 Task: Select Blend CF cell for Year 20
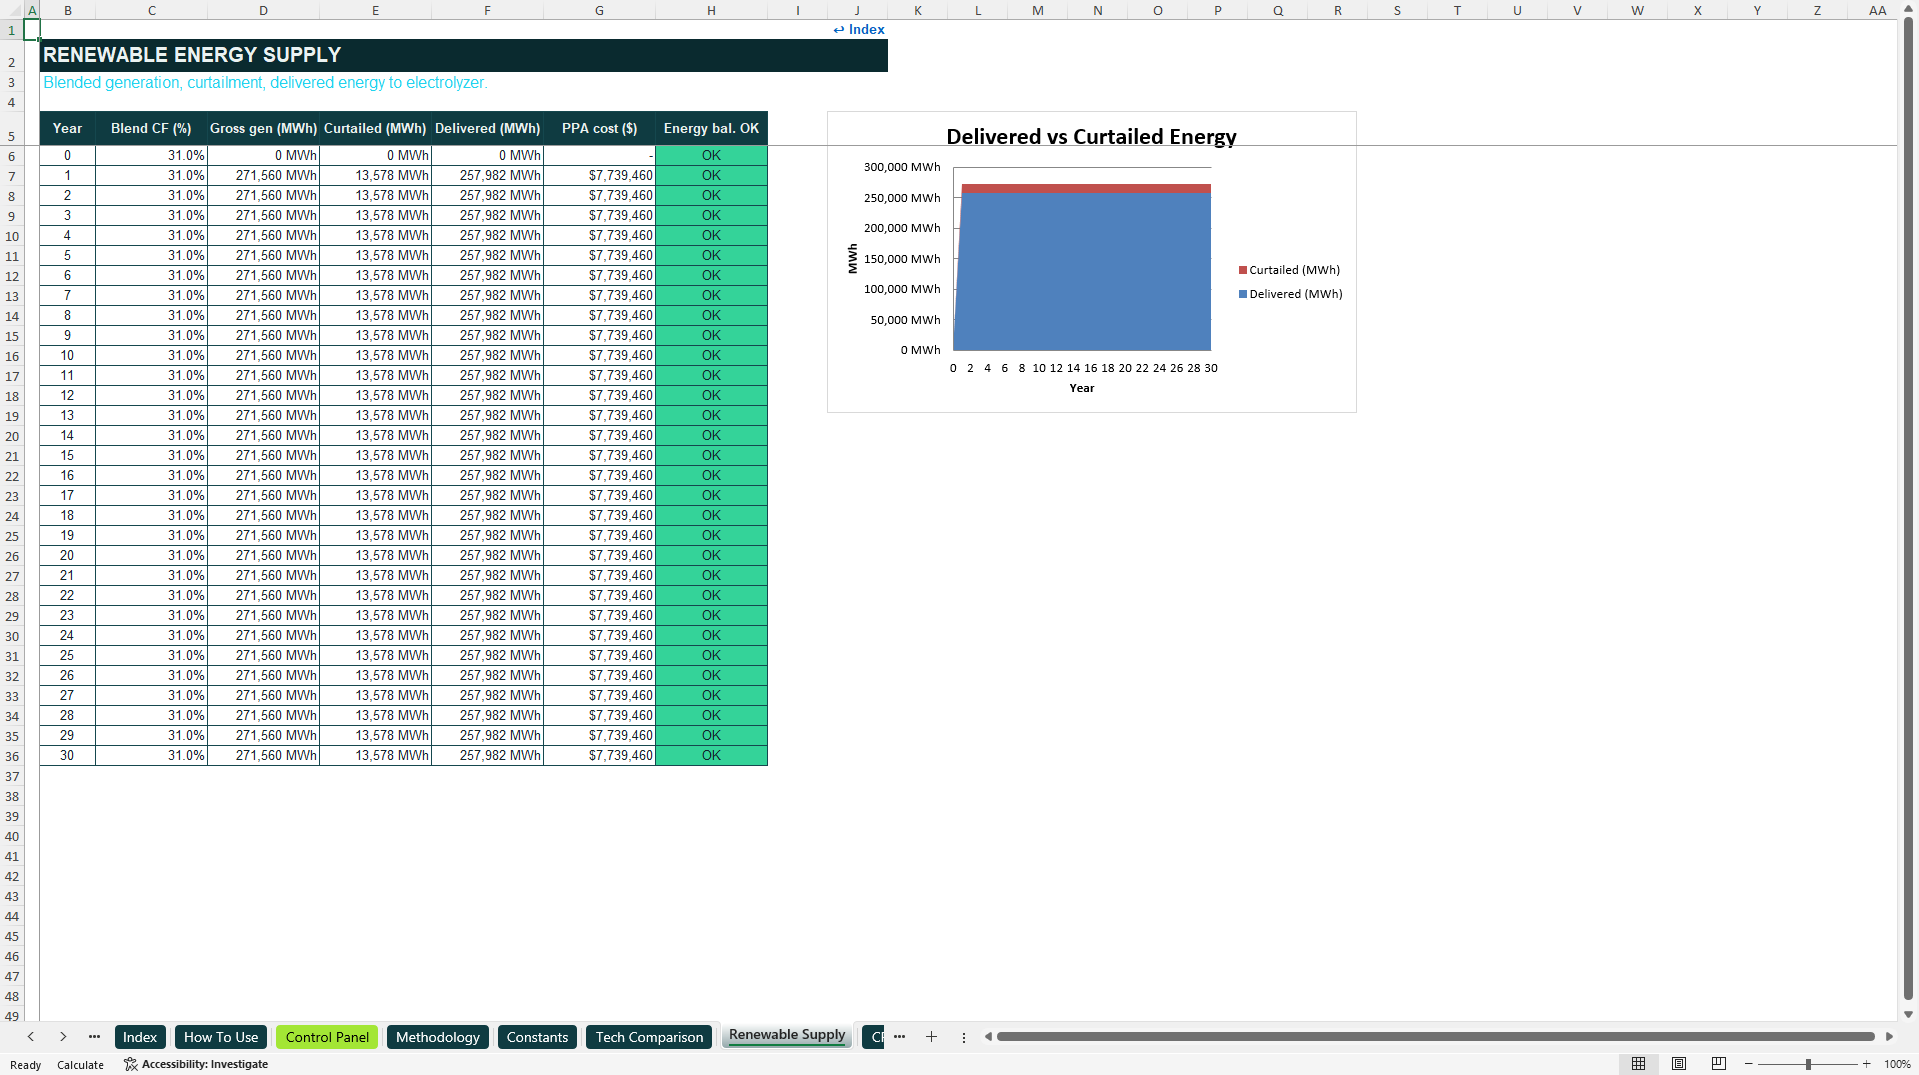point(151,556)
